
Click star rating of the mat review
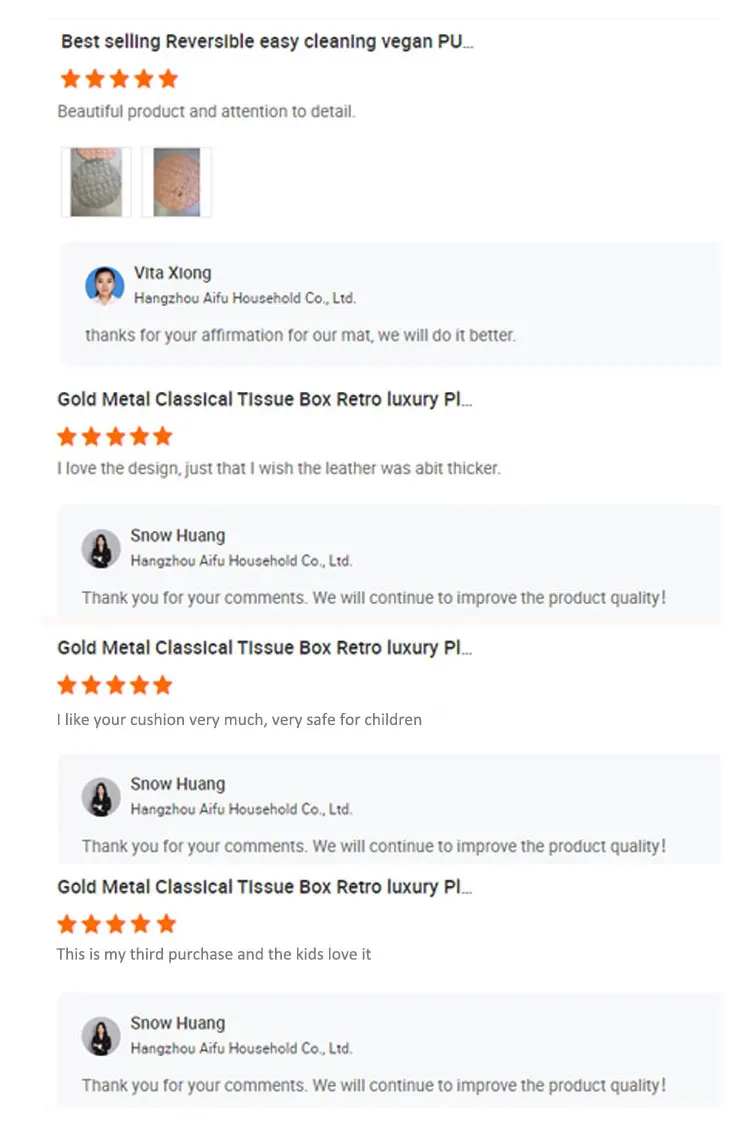tap(119, 78)
